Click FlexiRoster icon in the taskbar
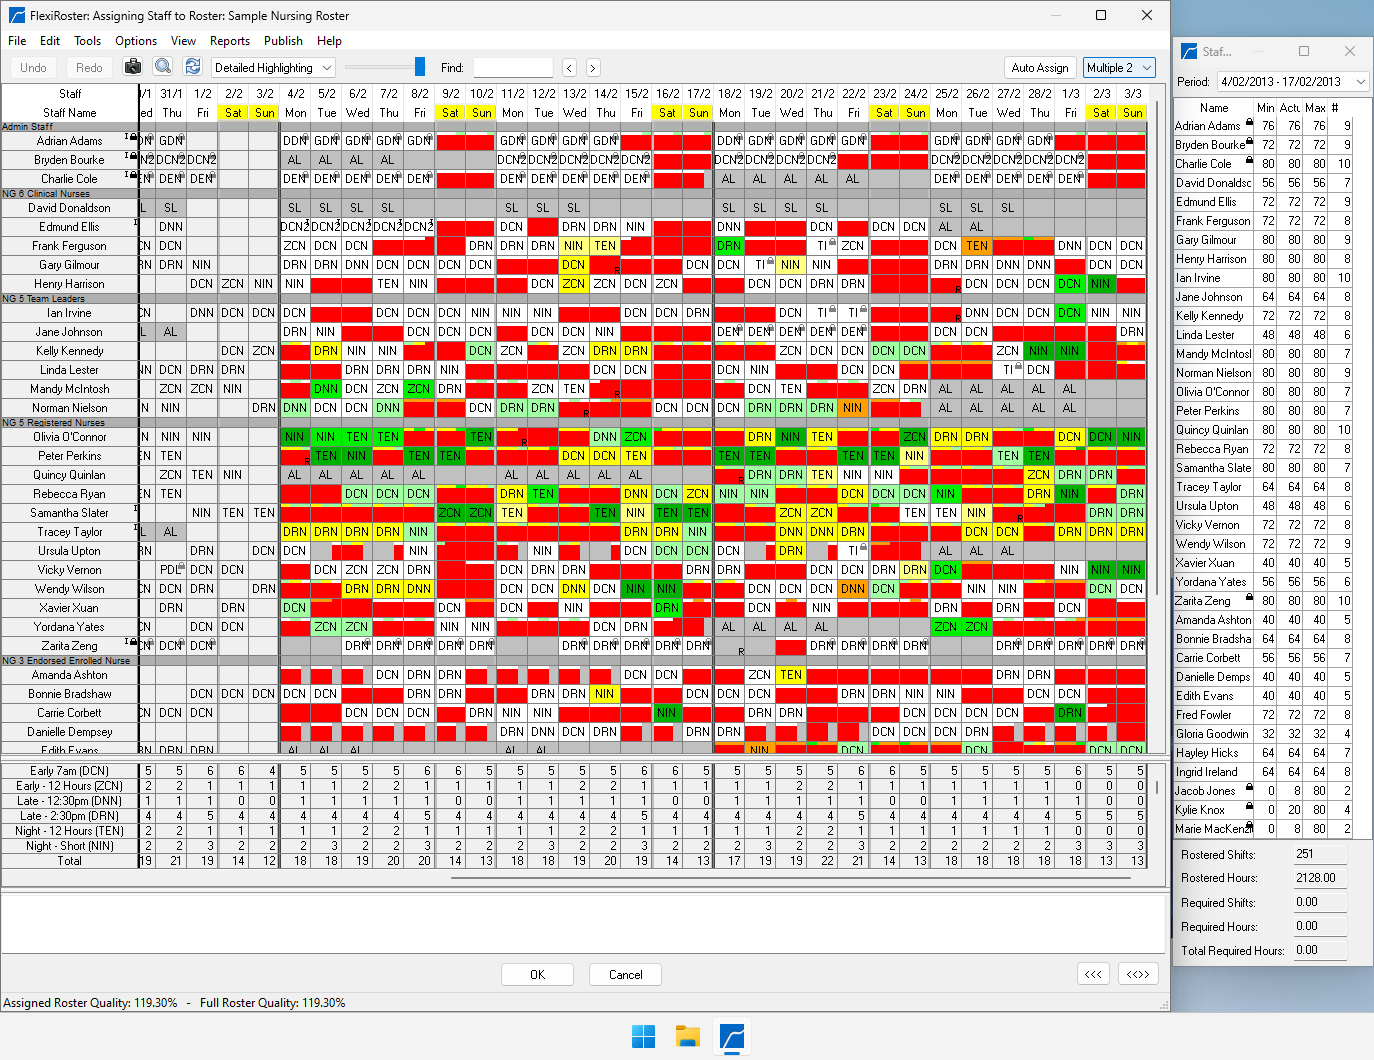Image resolution: width=1374 pixels, height=1060 pixels. pos(733,1037)
